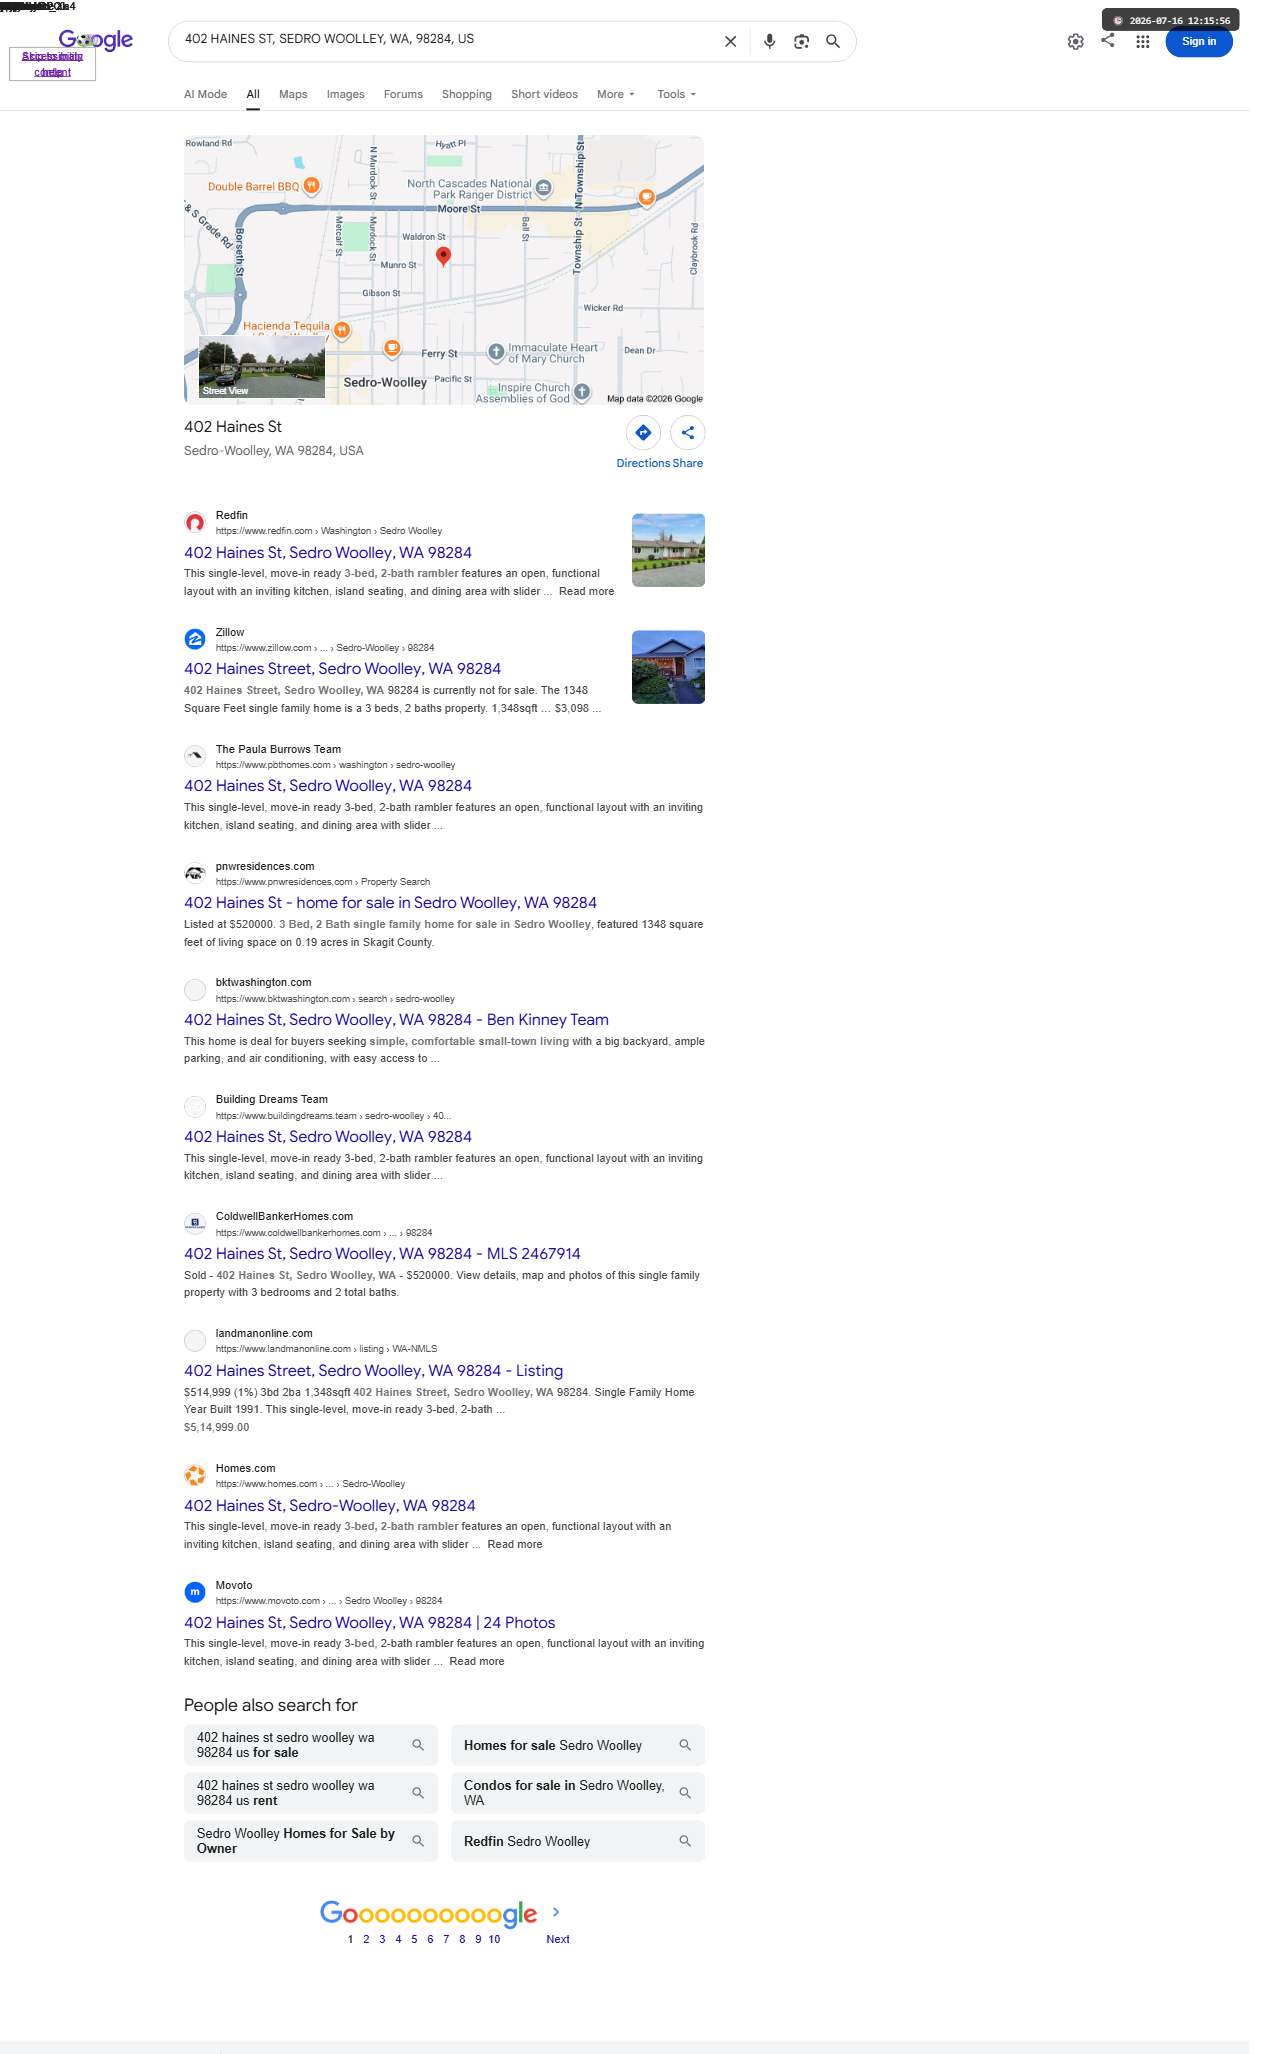
Task: Go to results page 10
Action: point(494,1939)
